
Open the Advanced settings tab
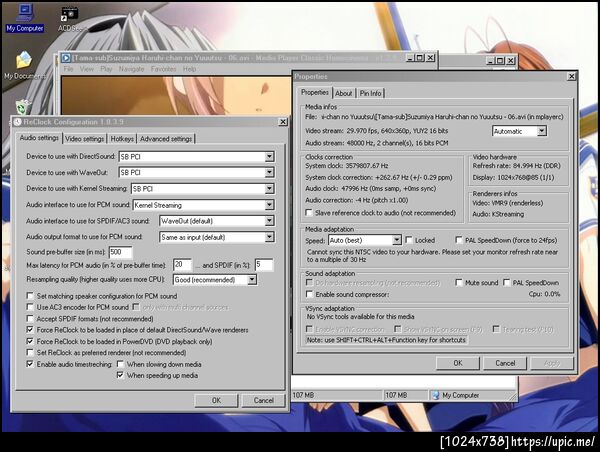pos(166,139)
